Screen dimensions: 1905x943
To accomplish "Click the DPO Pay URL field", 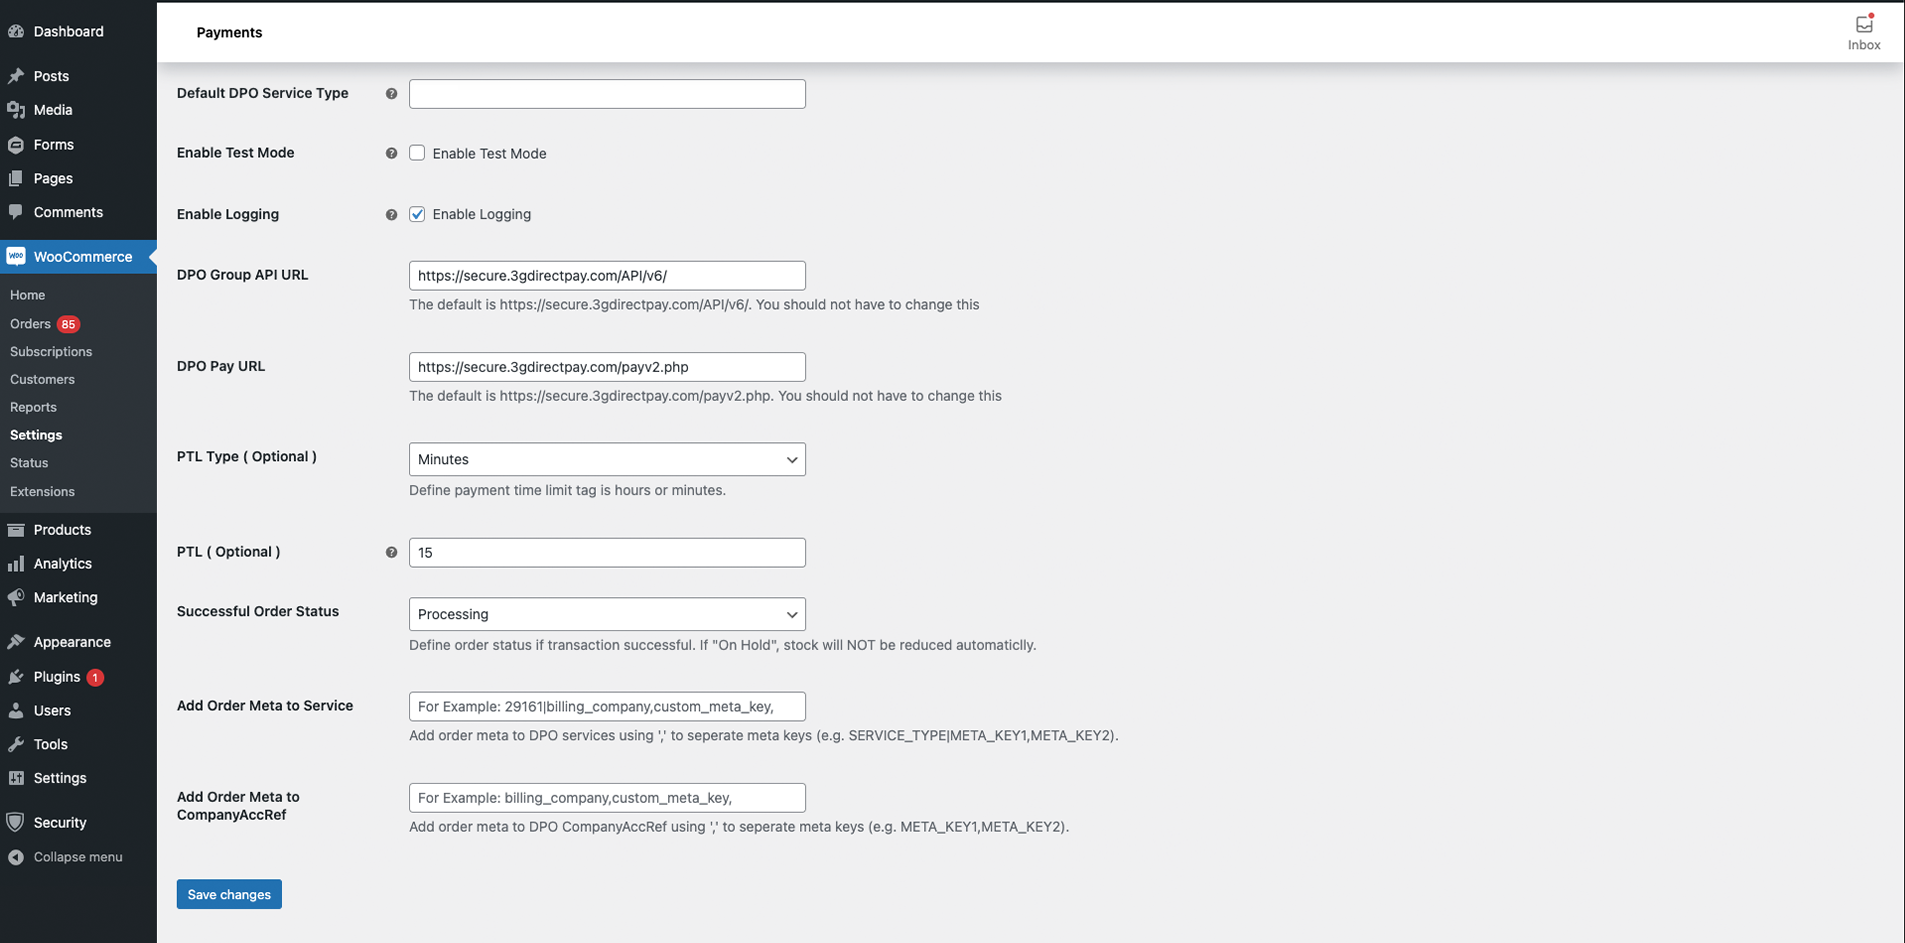I will [x=607, y=367].
